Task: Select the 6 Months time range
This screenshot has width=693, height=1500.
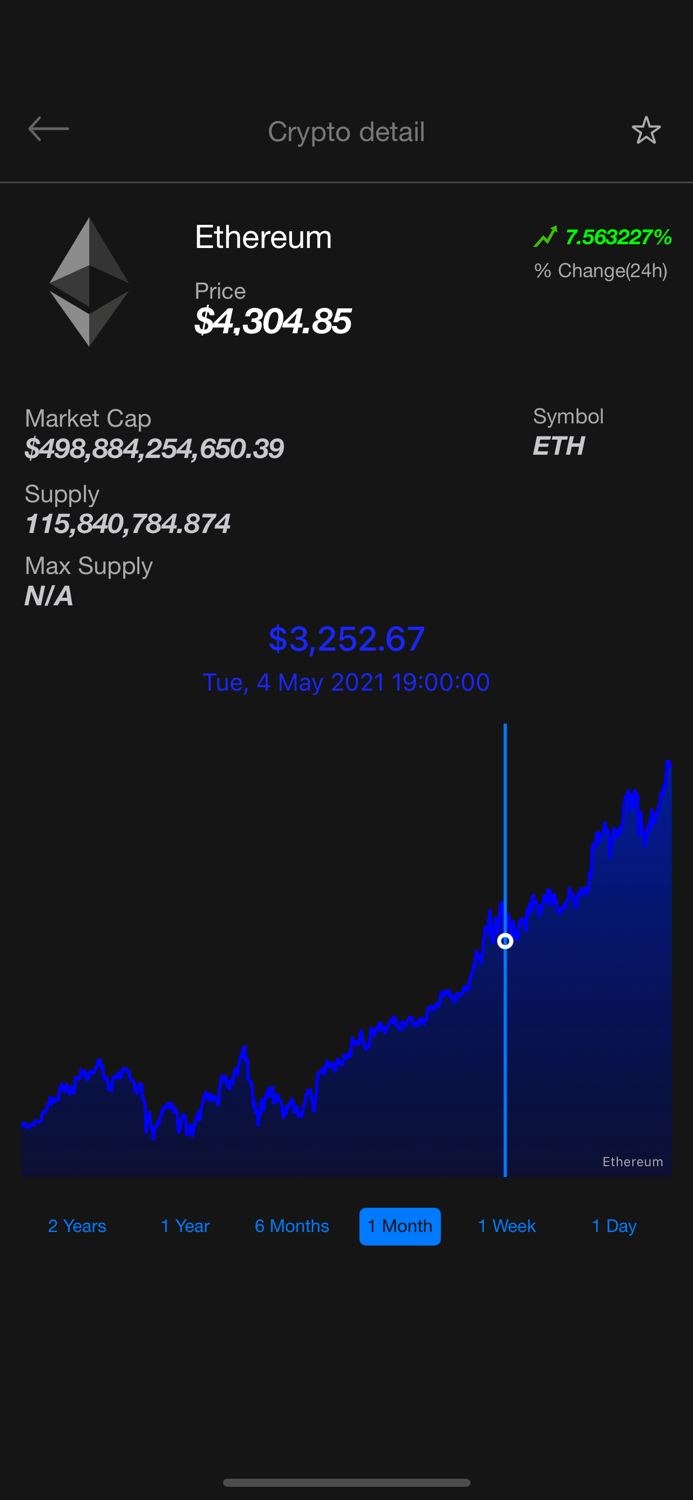Action: click(292, 1226)
